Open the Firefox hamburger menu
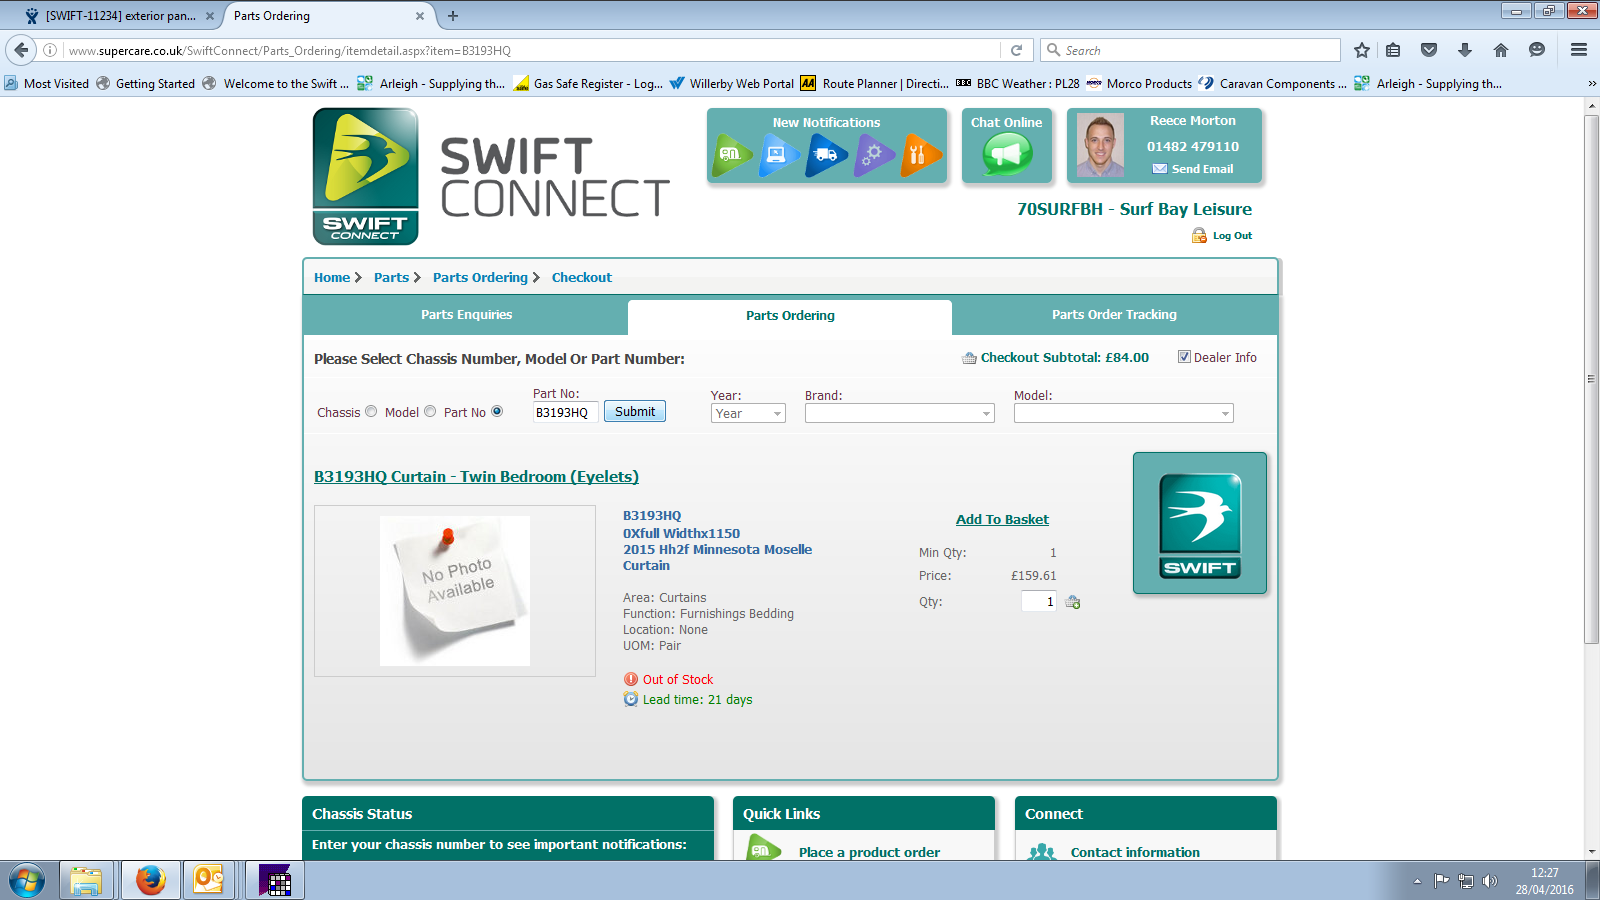 tap(1579, 50)
